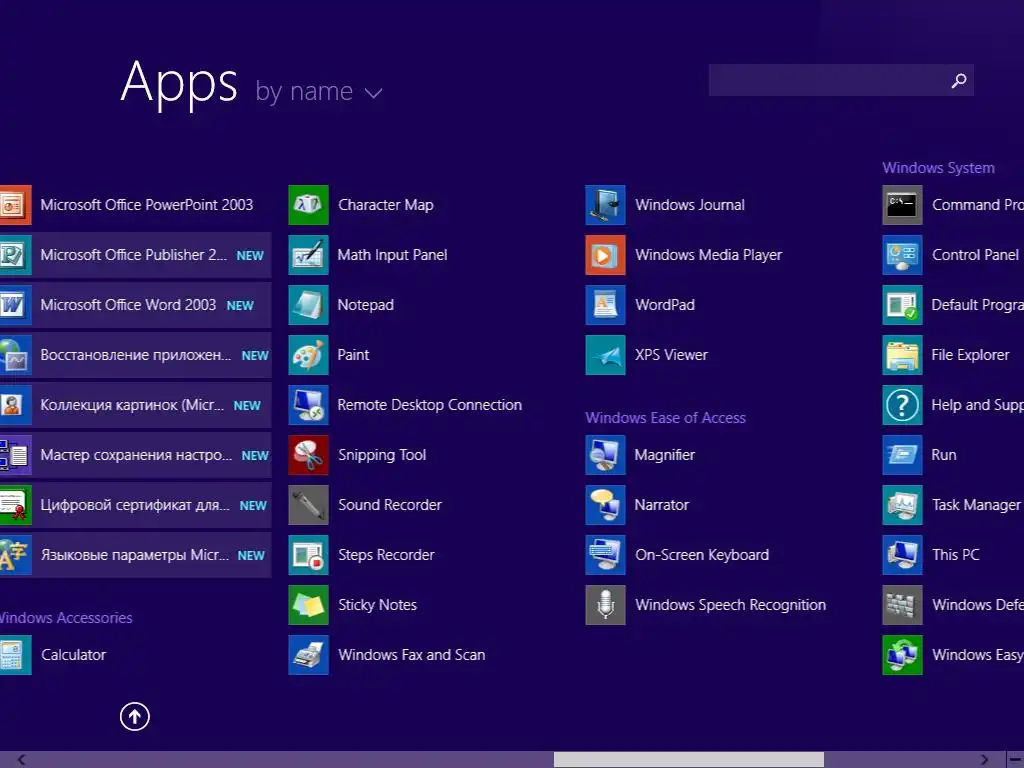Open Windows Easy Transfer icon

pos(903,655)
